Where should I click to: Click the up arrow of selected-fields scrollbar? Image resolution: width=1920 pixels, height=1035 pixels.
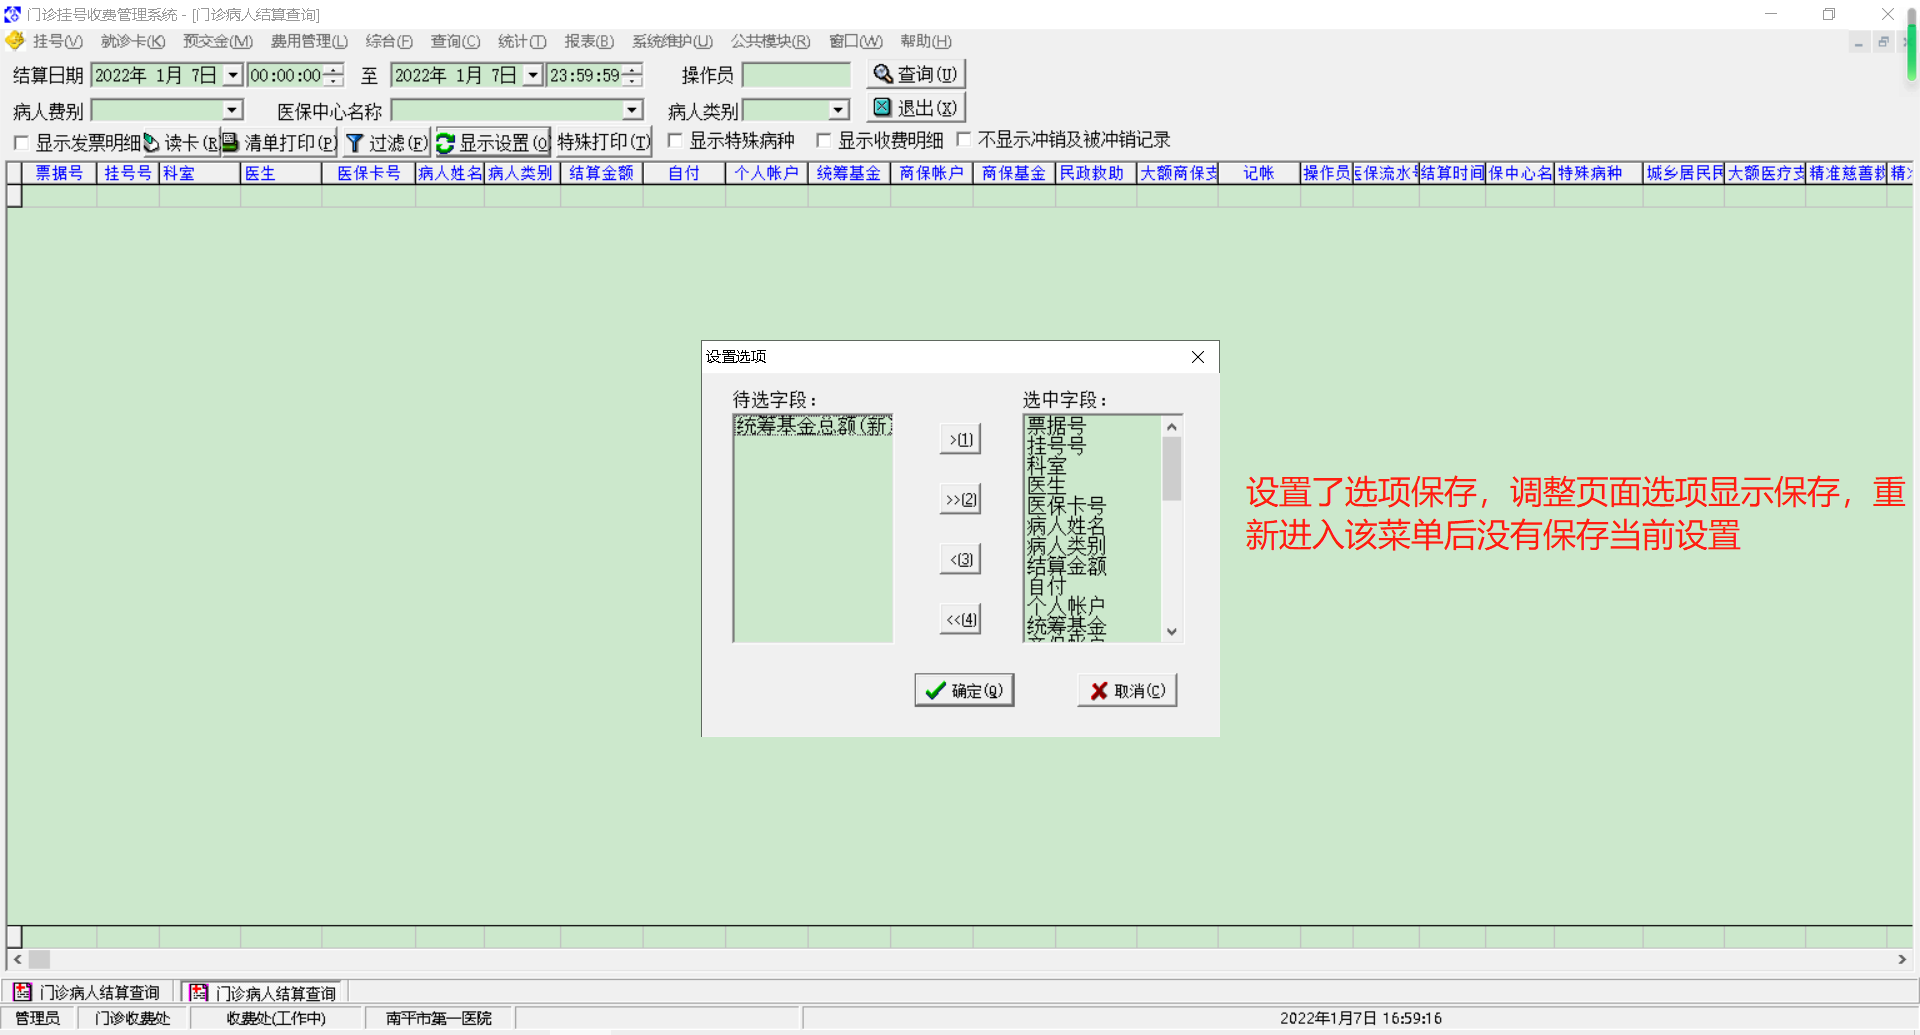[x=1172, y=427]
